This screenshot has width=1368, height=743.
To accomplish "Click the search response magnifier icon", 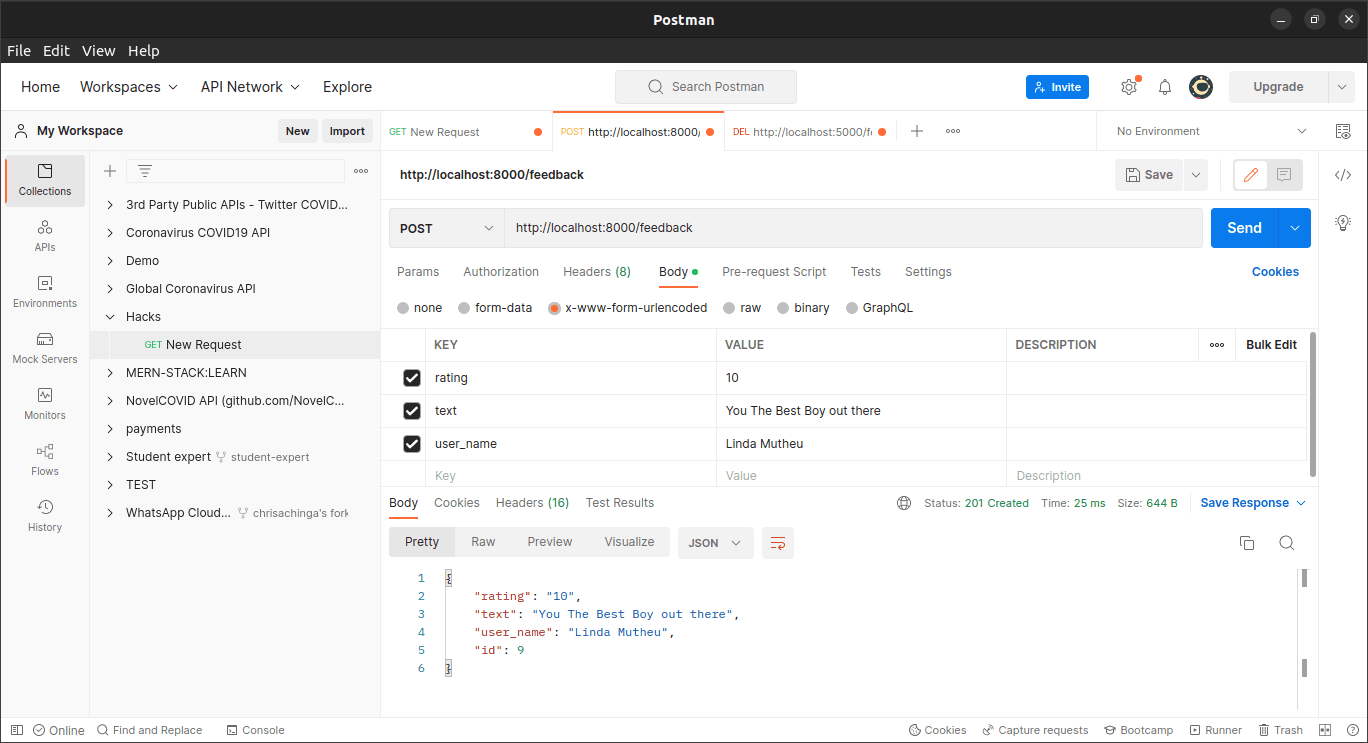I will [x=1287, y=543].
